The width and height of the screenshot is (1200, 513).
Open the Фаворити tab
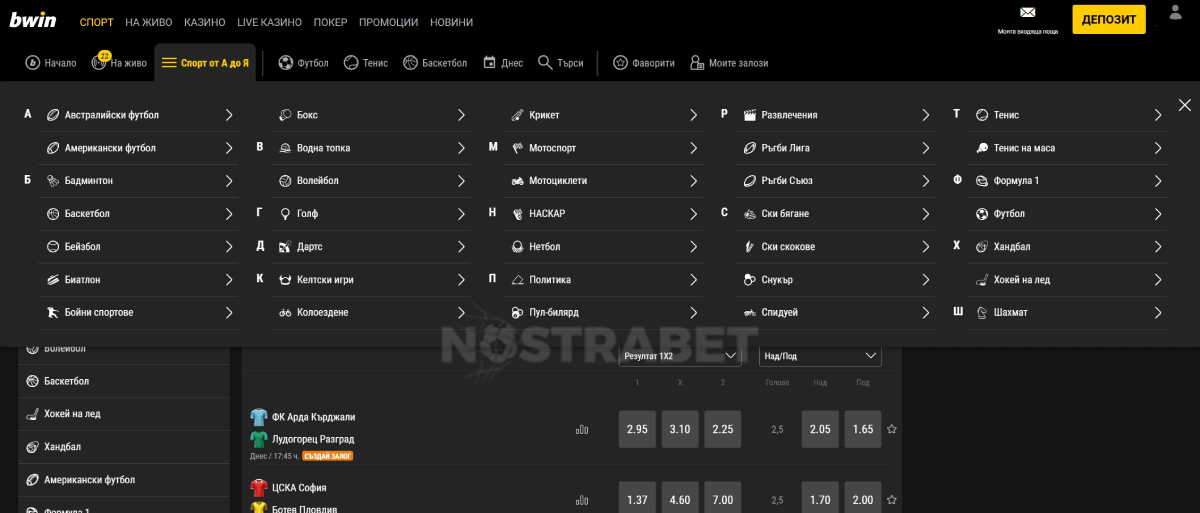tap(644, 63)
